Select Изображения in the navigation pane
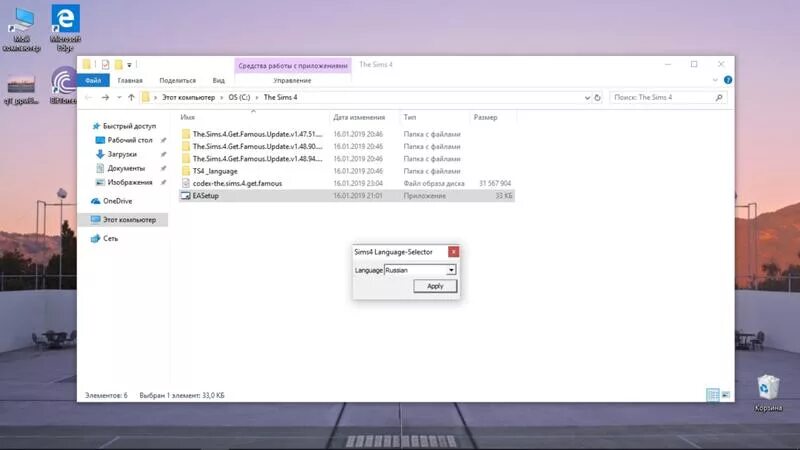 (130, 182)
